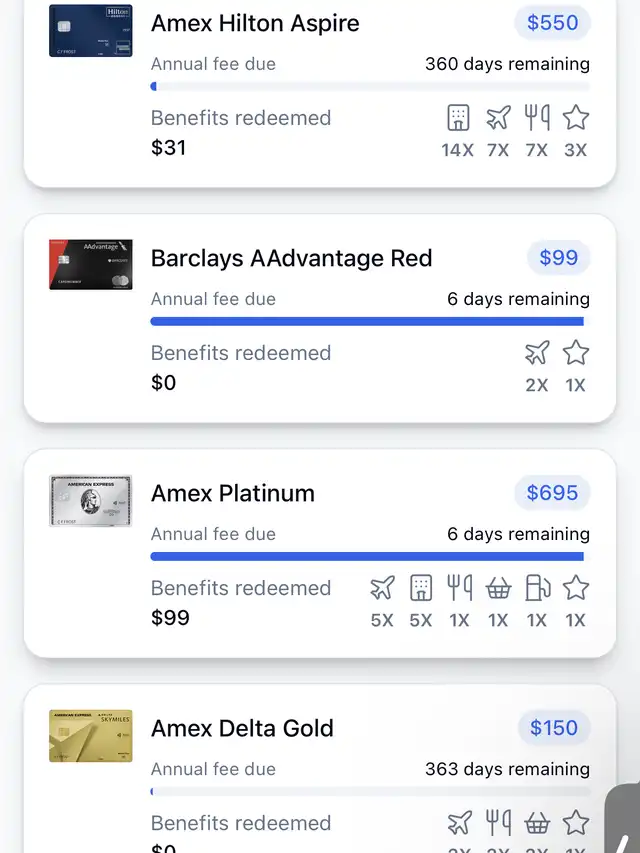Tap the hotel icon on Amex Platinum
This screenshot has width=640, height=853.
[x=421, y=588]
